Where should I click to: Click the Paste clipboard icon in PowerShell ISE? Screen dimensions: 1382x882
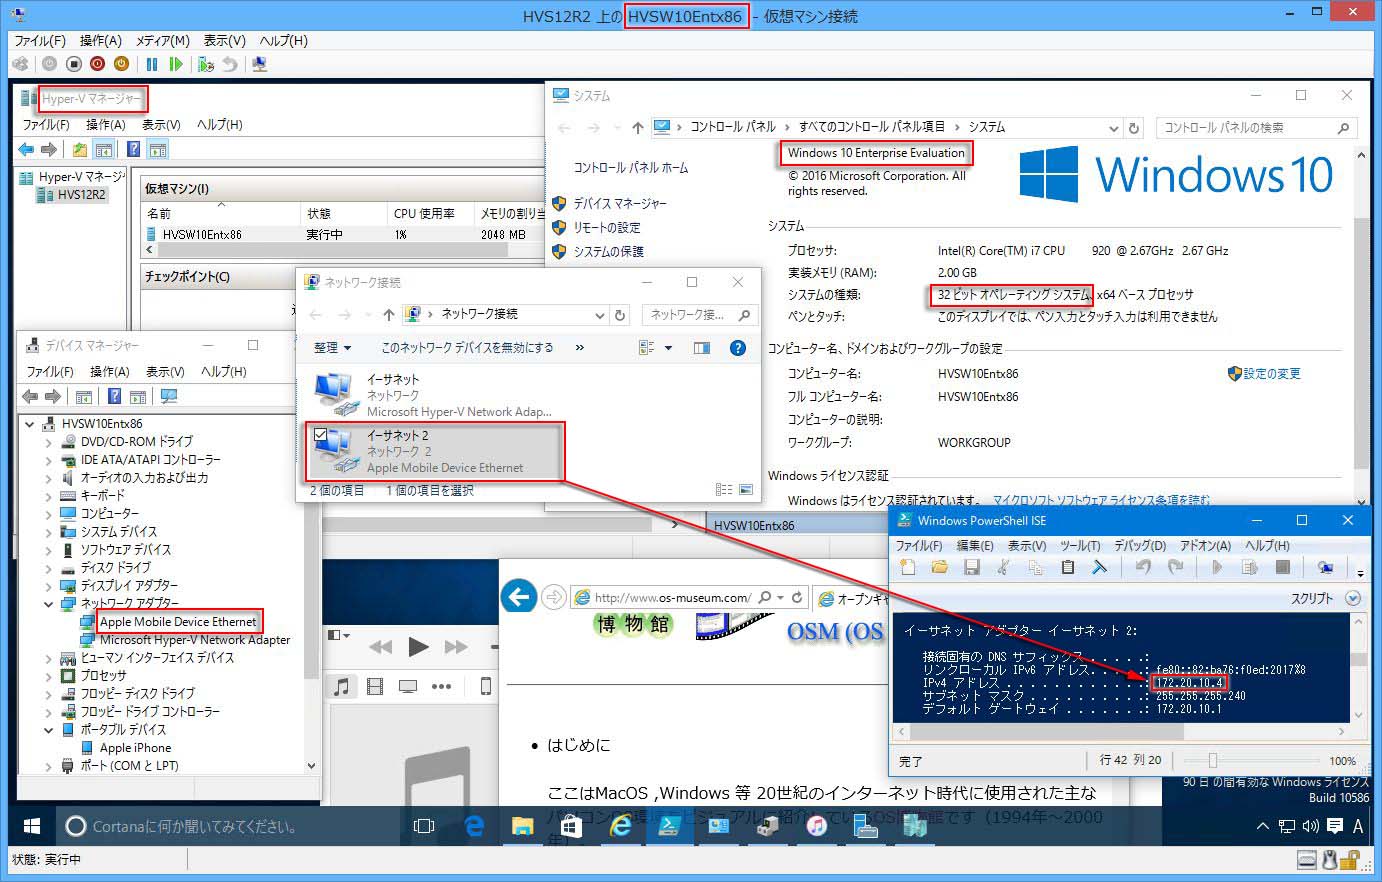point(1067,567)
